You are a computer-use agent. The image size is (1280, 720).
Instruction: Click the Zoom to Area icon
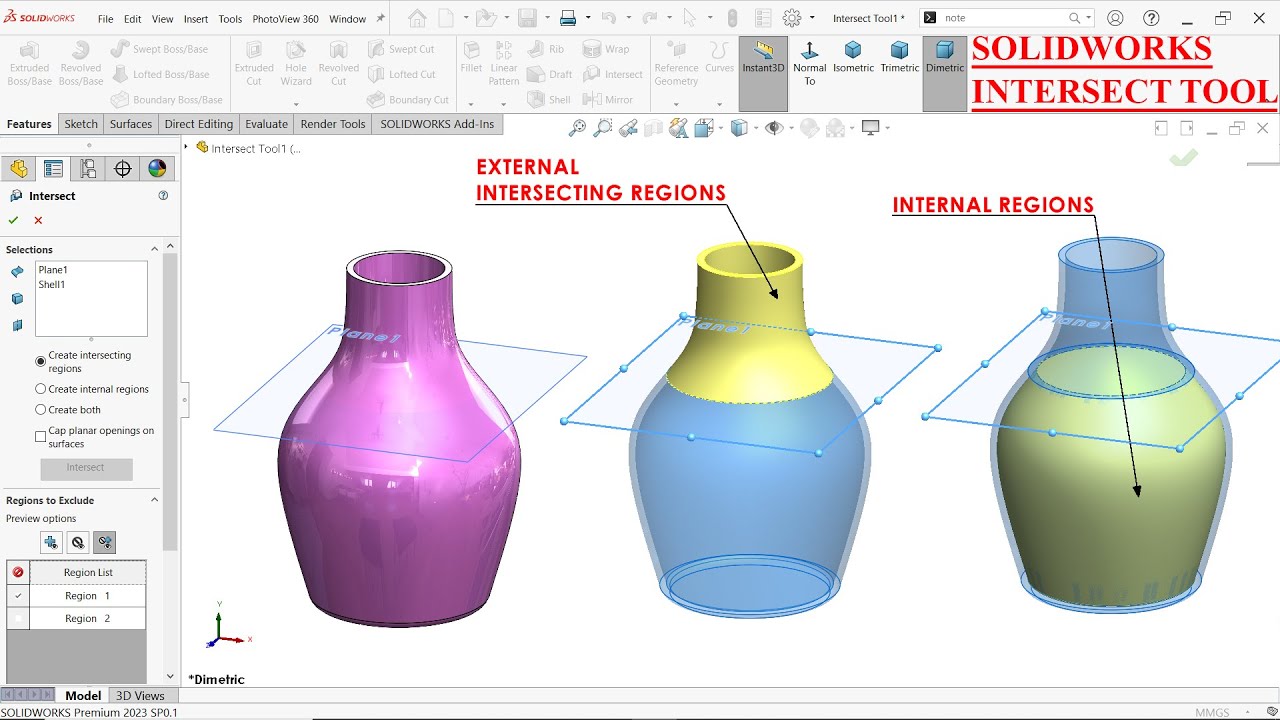click(x=602, y=128)
